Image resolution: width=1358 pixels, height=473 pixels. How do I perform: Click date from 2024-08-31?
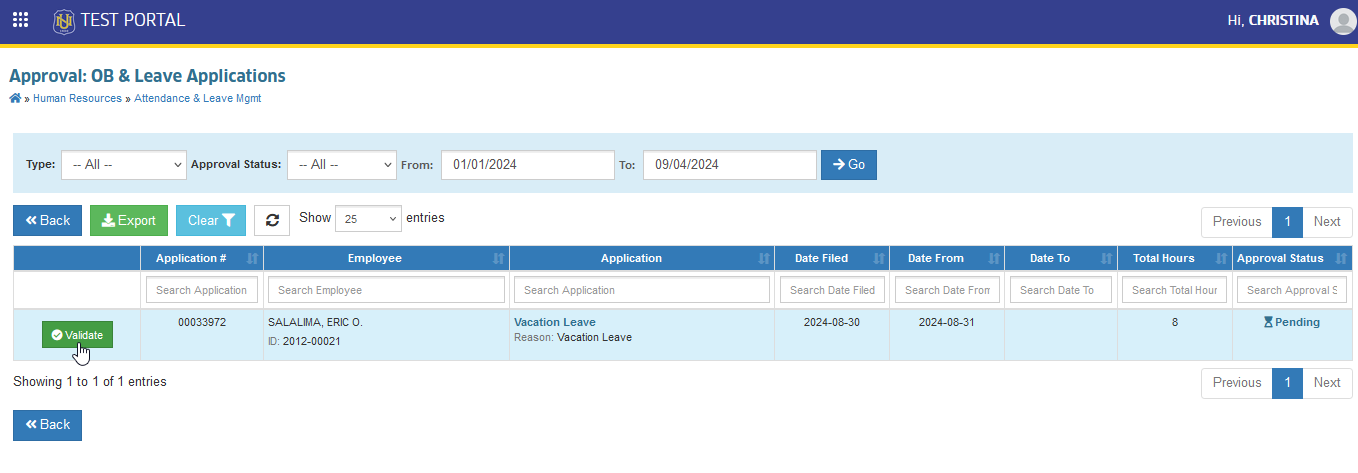[947, 322]
